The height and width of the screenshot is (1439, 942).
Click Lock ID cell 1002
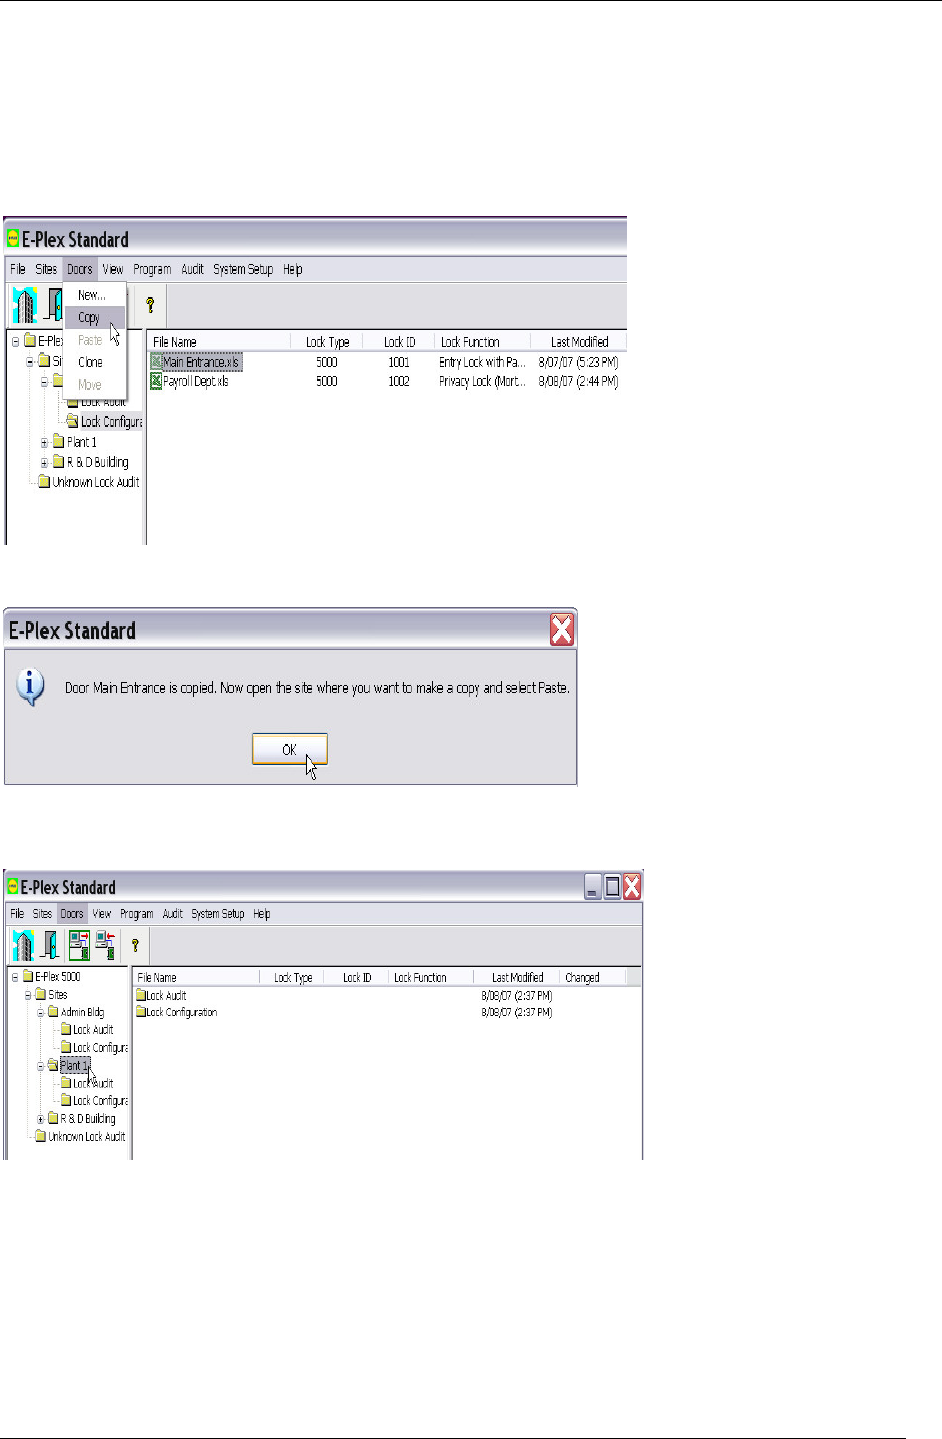click(399, 381)
